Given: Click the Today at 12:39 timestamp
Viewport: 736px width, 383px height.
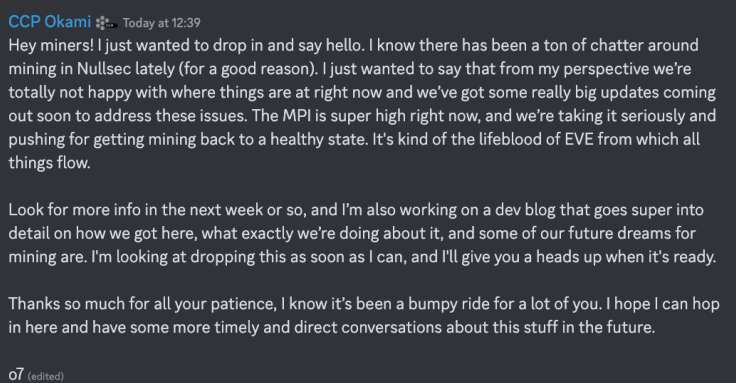Looking at the screenshot, I should tap(161, 23).
